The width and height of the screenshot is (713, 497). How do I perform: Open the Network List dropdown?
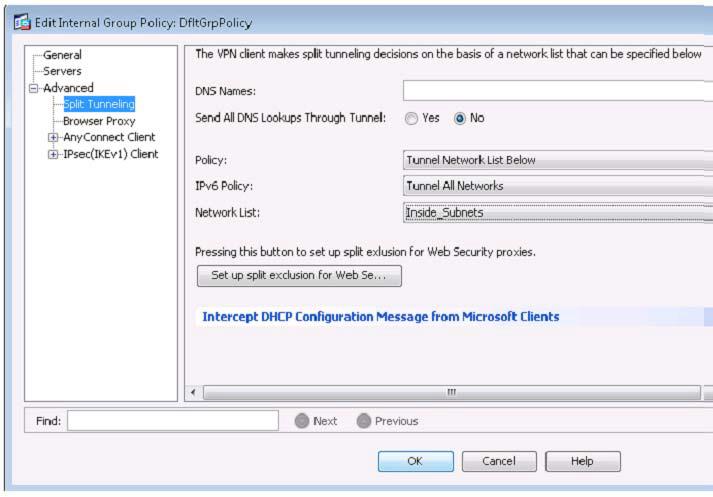click(557, 212)
